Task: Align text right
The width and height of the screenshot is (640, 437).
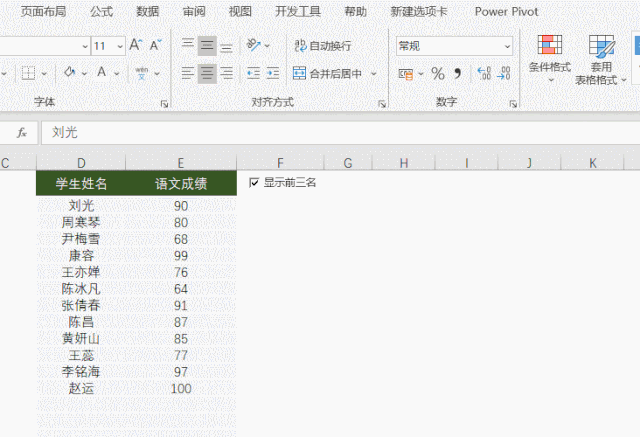Action: click(x=227, y=73)
